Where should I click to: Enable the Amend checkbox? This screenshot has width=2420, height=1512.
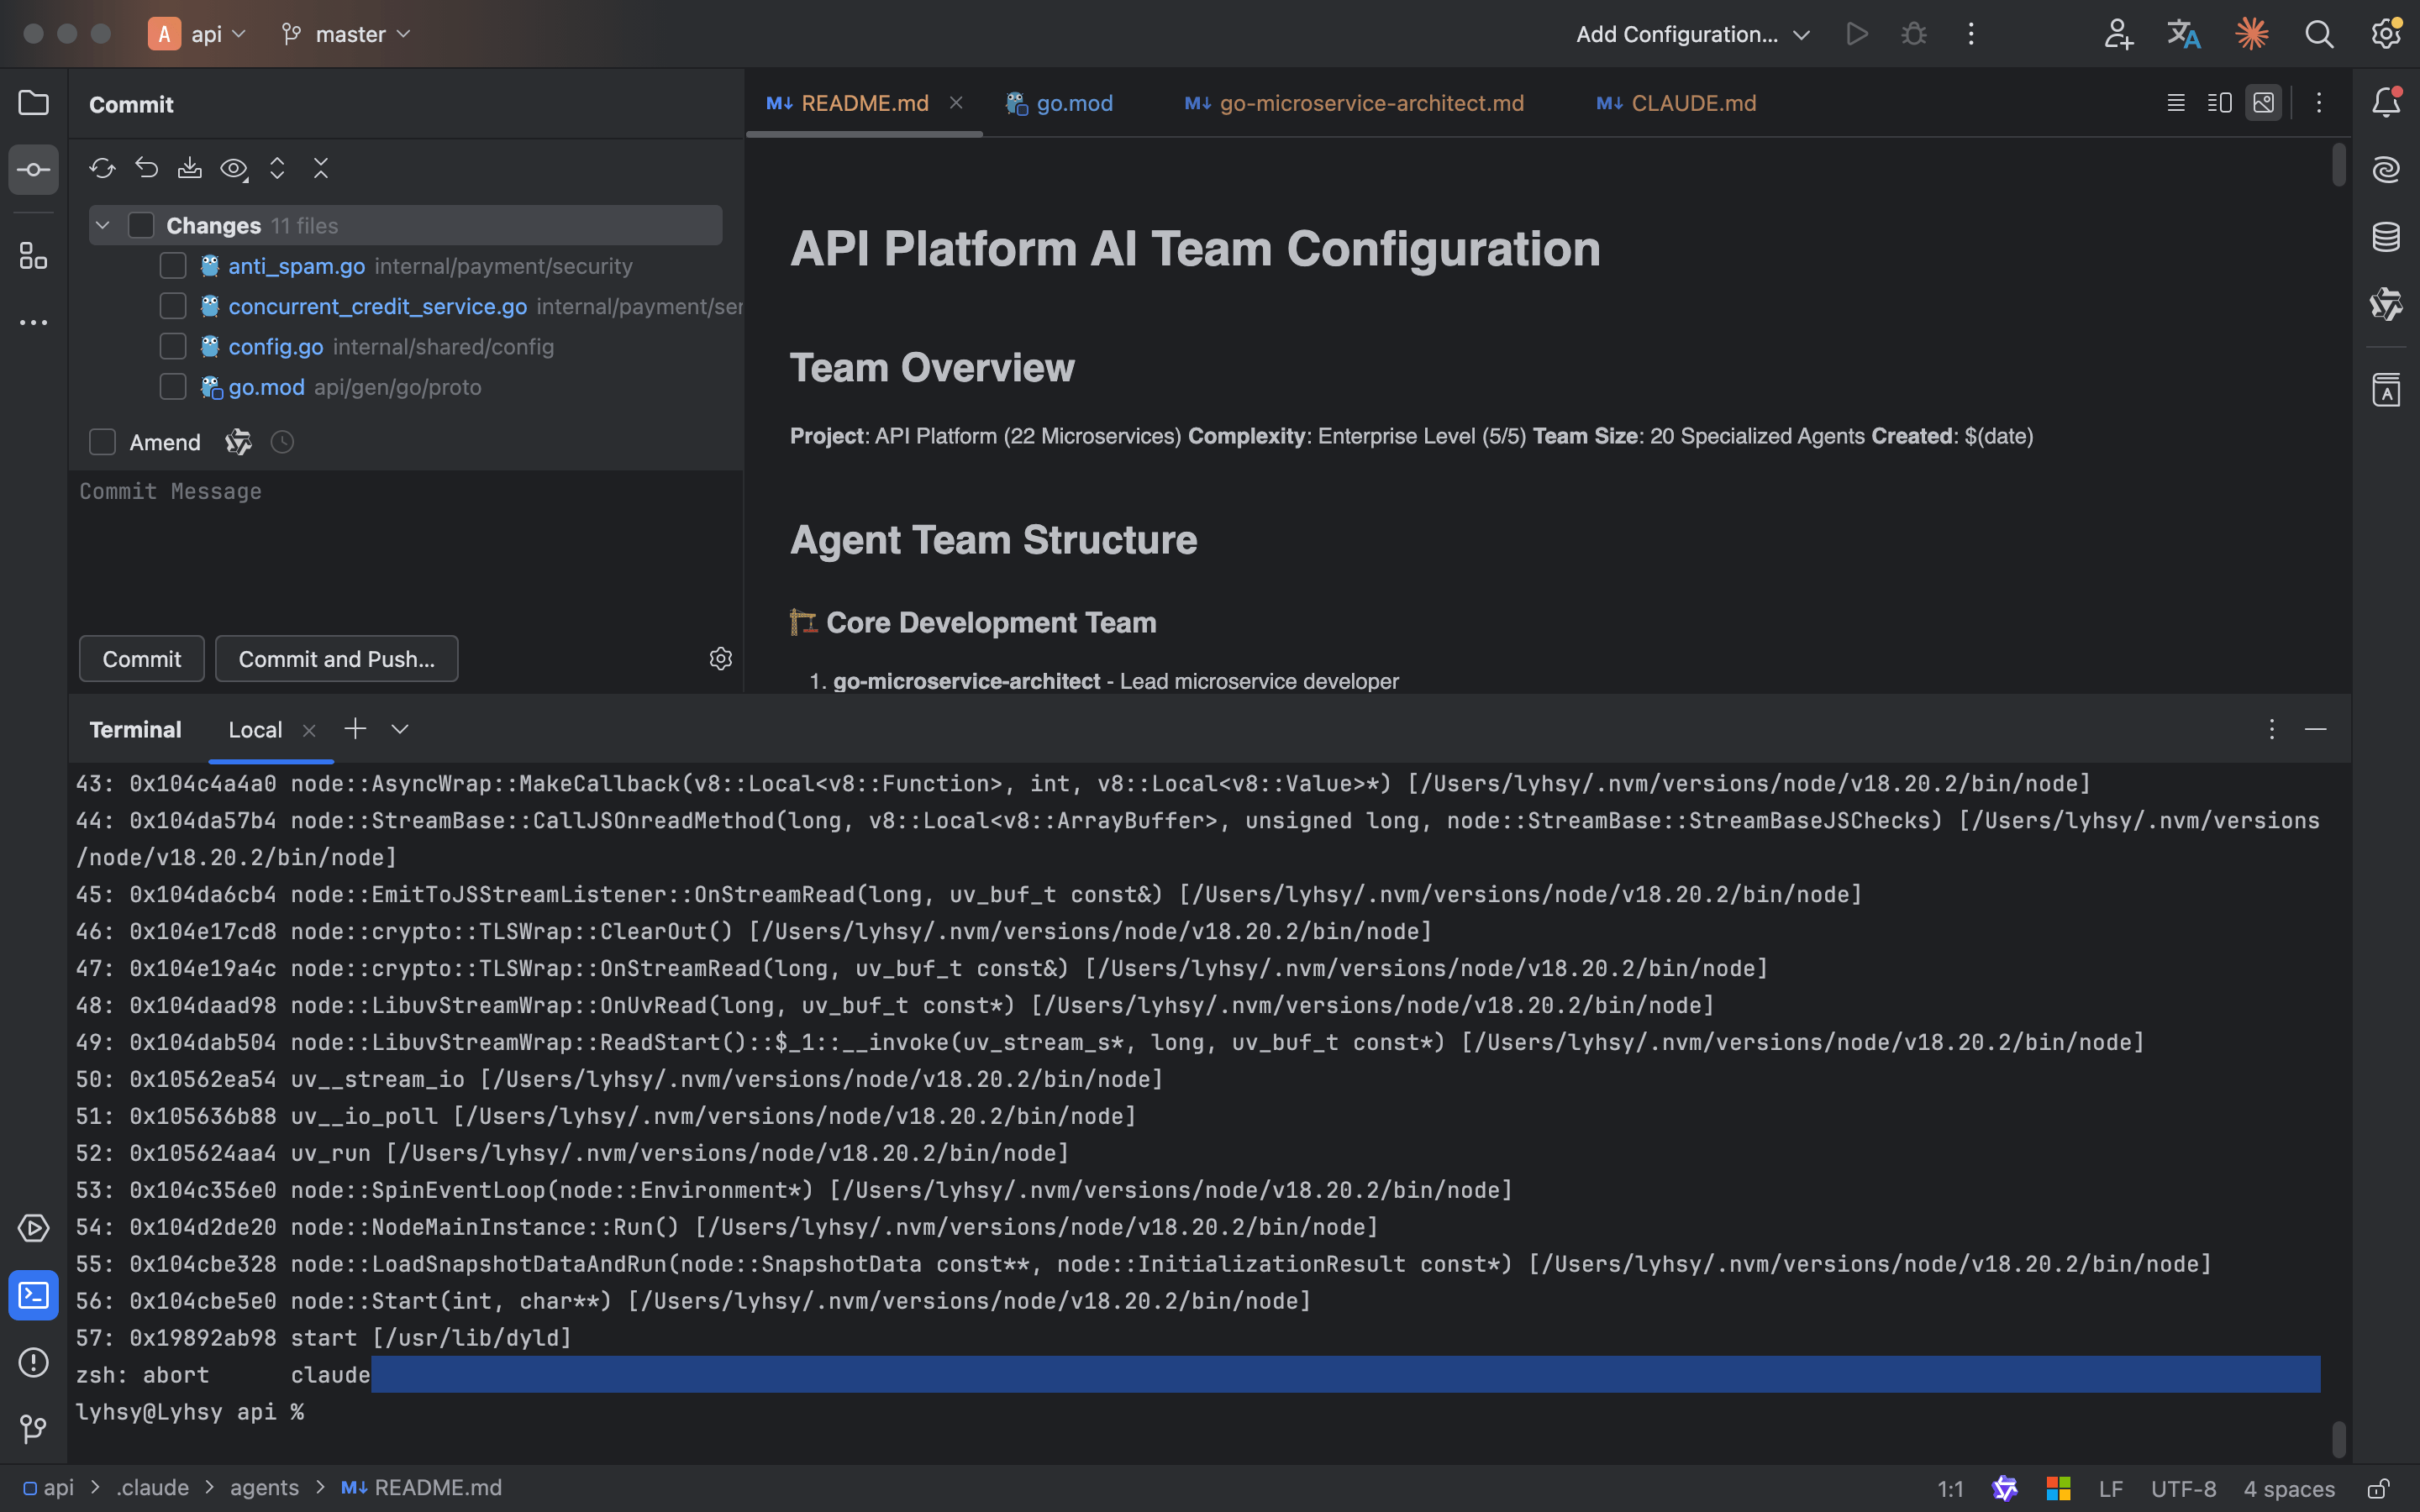[102, 442]
